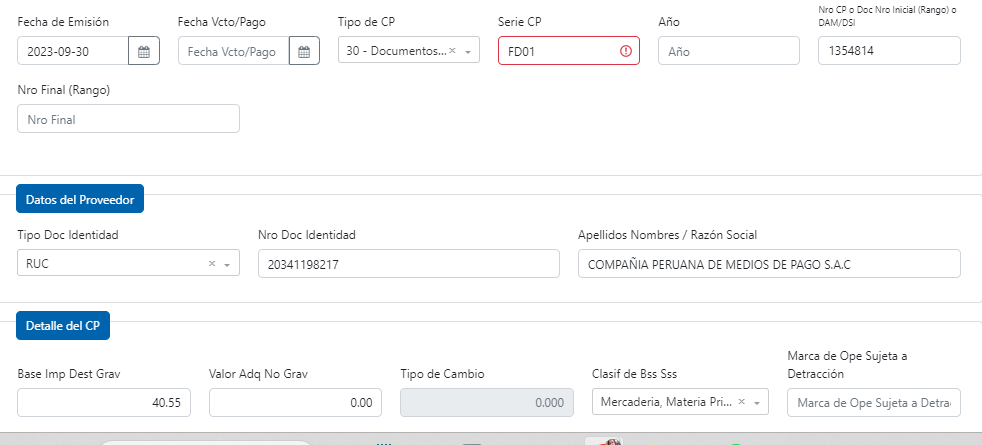The image size is (982, 445).
Task: Click the Razón Social input field
Action: click(769, 264)
